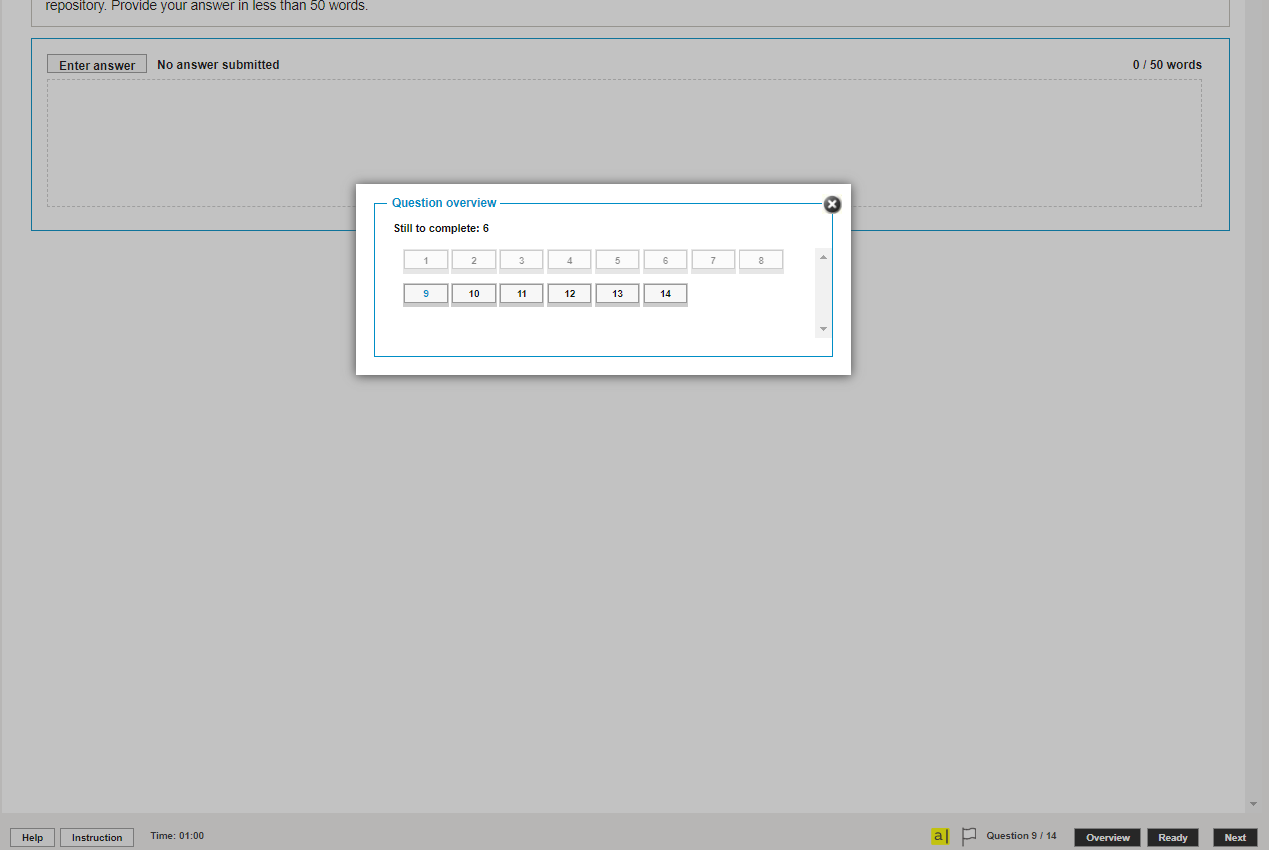Click the overview scrollbar down arrow
The height and width of the screenshot is (850, 1269).
(x=823, y=329)
